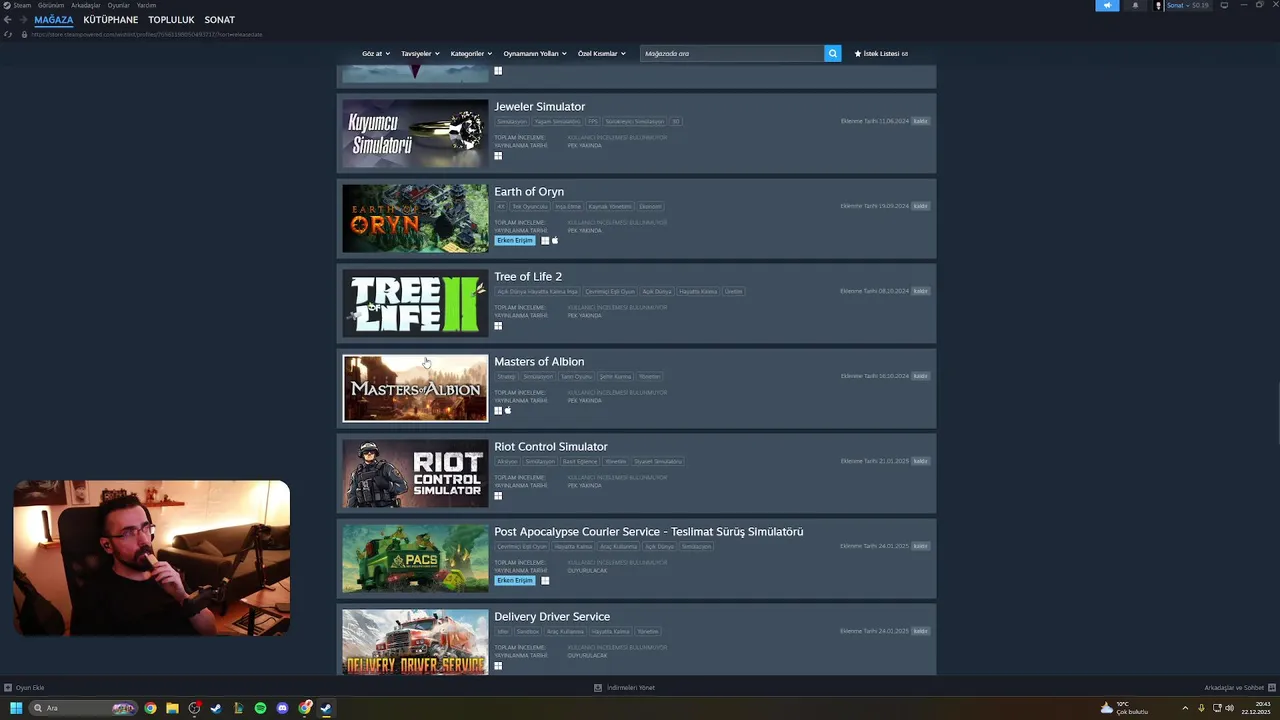Open the notifications bell icon

(x=1135, y=5)
